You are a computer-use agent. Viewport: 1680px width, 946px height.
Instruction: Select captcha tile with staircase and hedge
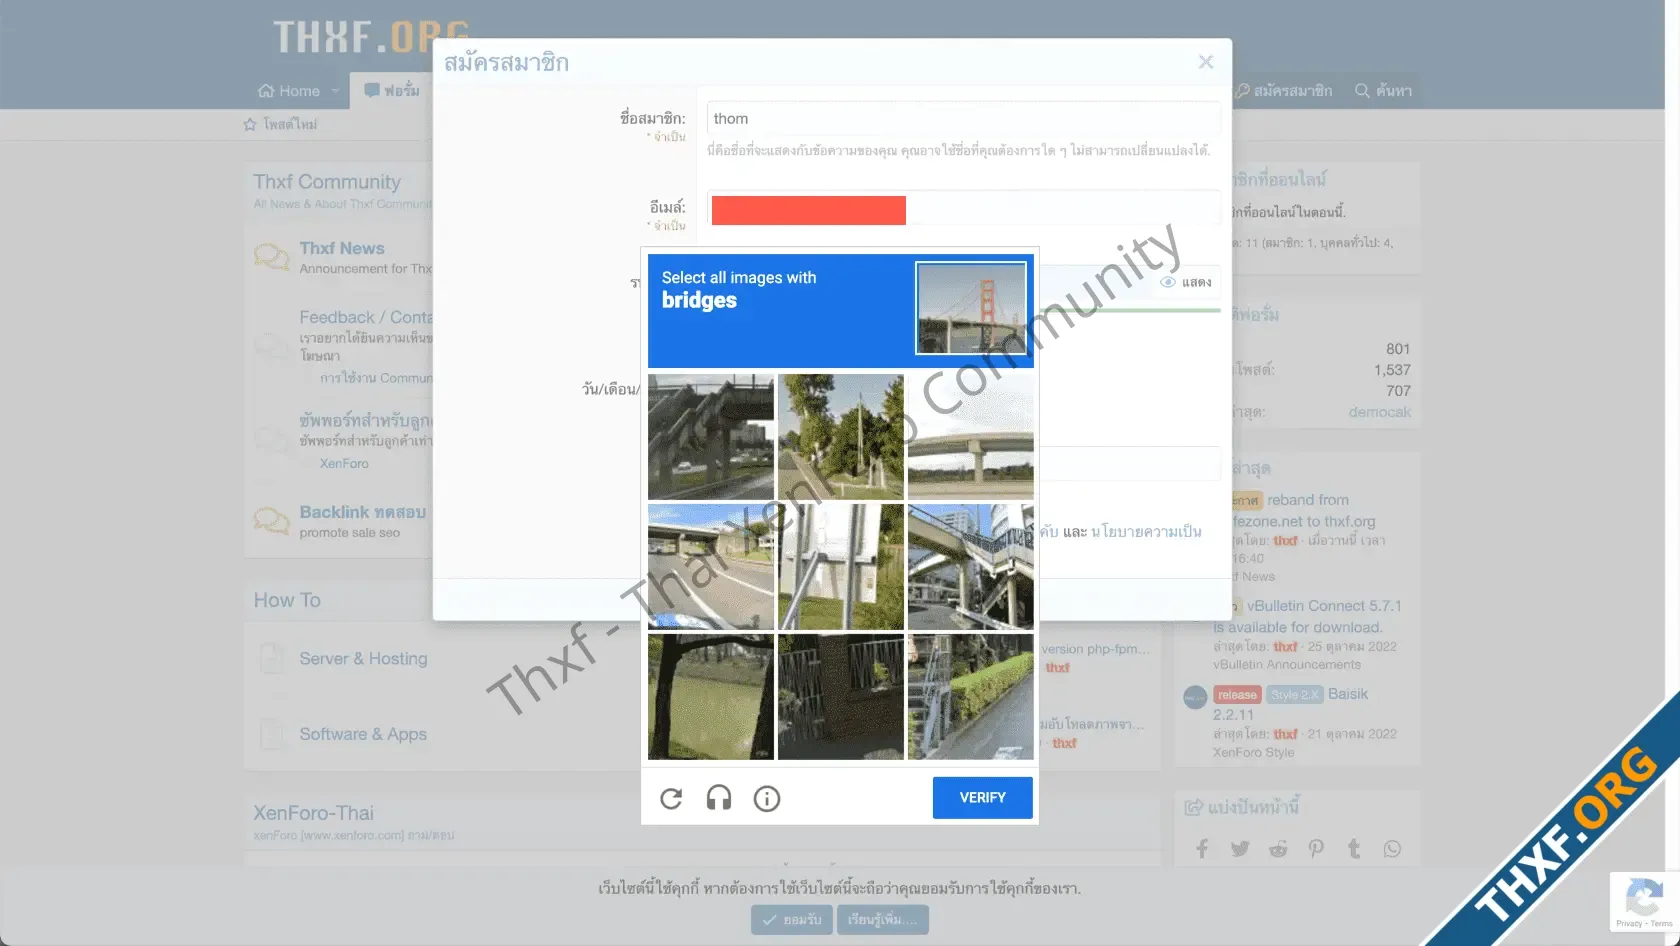971,697
